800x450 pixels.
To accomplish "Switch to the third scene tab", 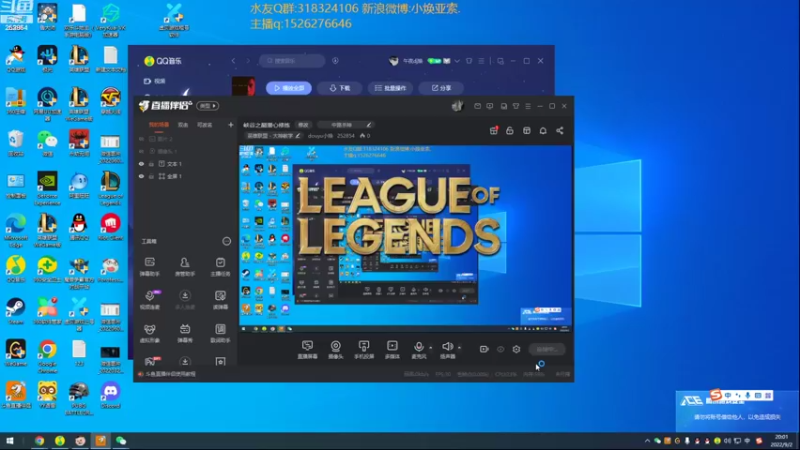I will pos(205,124).
